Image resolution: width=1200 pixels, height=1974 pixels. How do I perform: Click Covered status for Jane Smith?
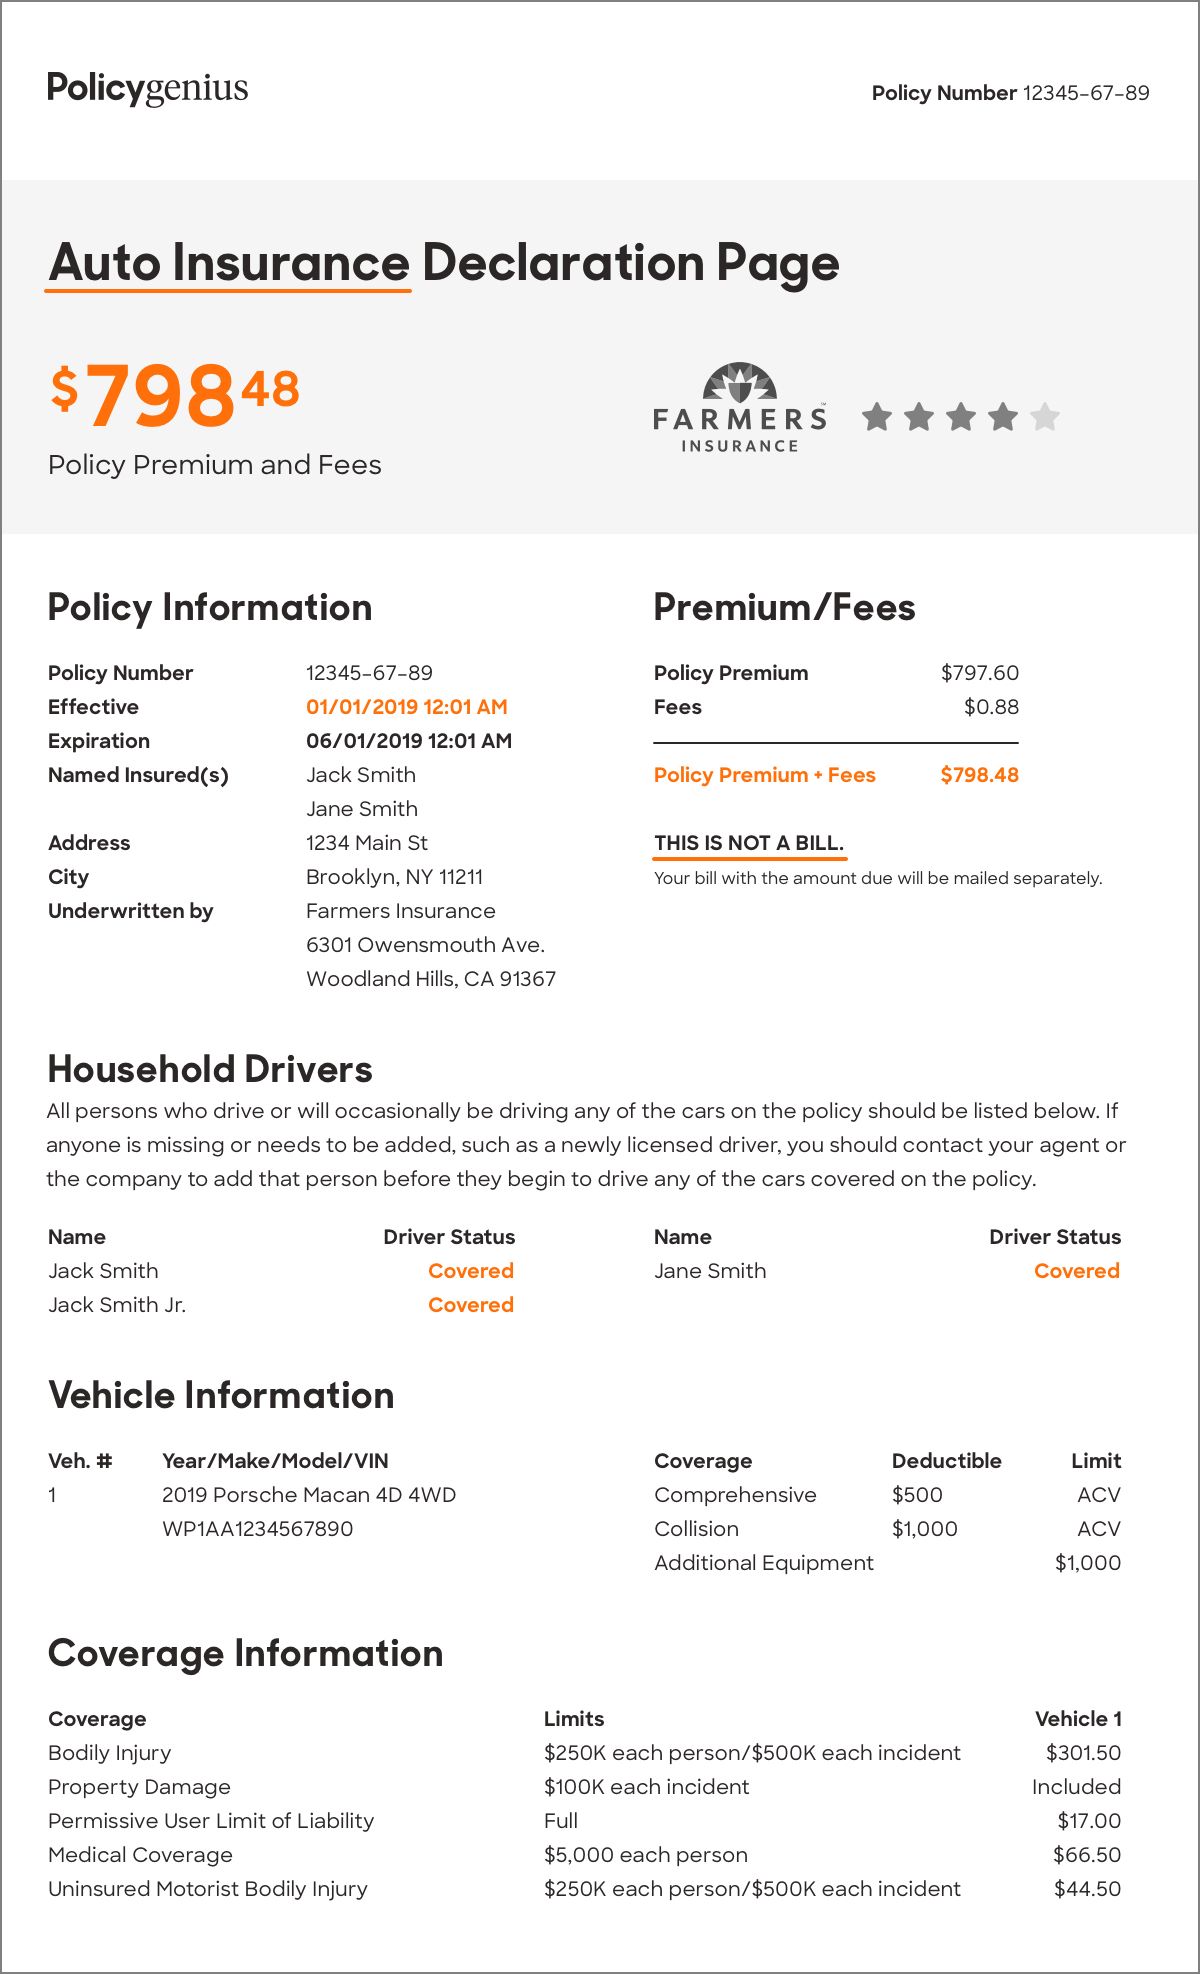pos(1077,1271)
